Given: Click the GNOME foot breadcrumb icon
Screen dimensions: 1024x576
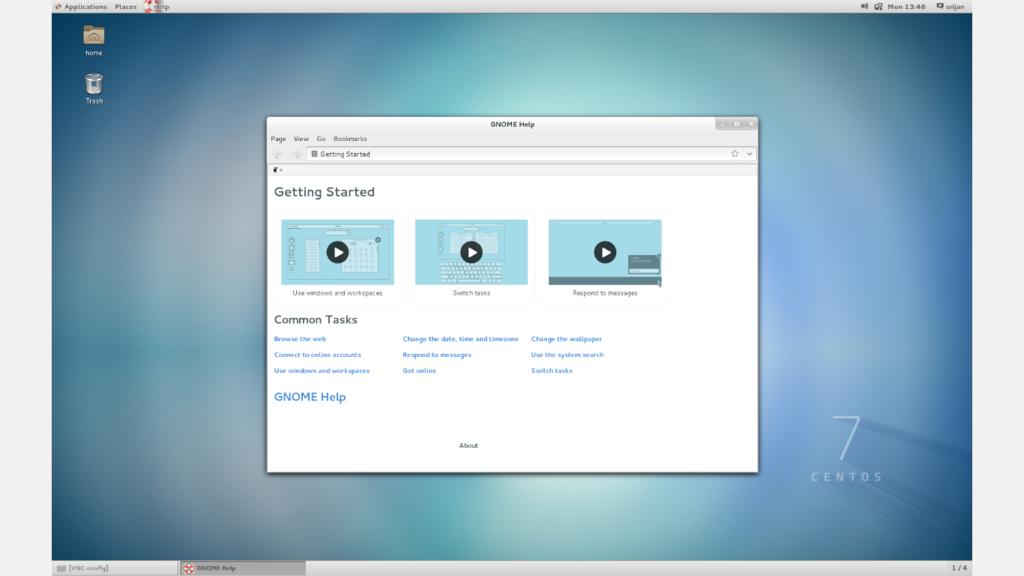Looking at the screenshot, I should 276,169.
